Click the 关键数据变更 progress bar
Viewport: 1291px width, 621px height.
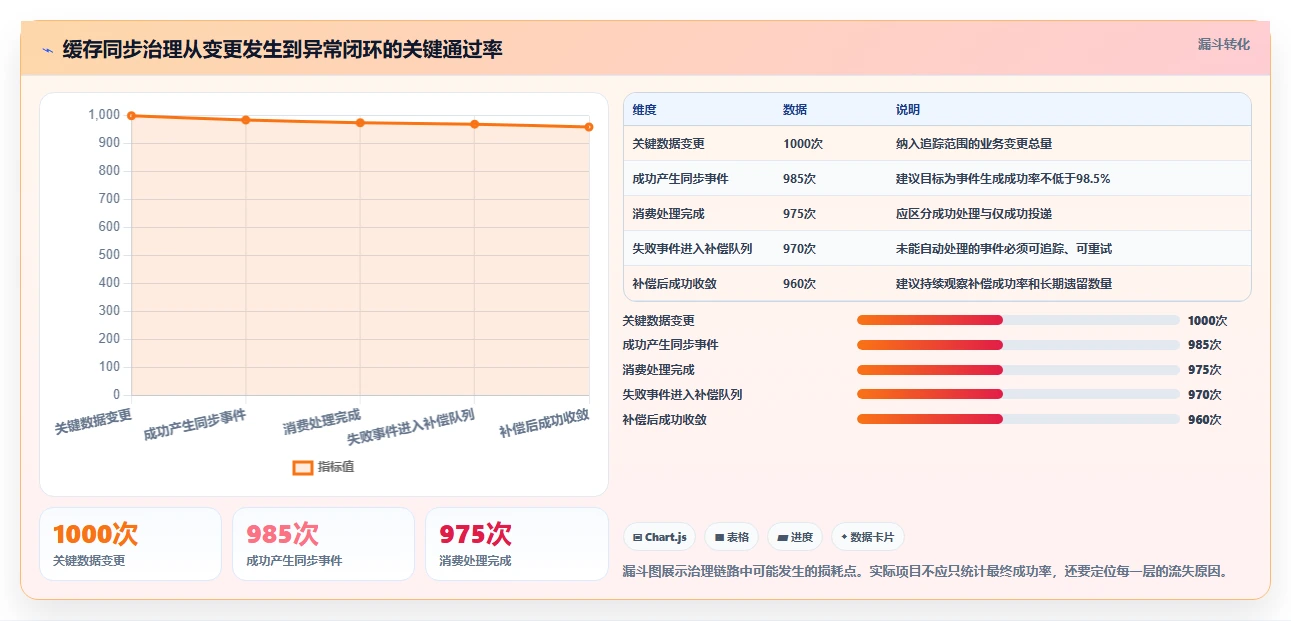click(x=1018, y=320)
